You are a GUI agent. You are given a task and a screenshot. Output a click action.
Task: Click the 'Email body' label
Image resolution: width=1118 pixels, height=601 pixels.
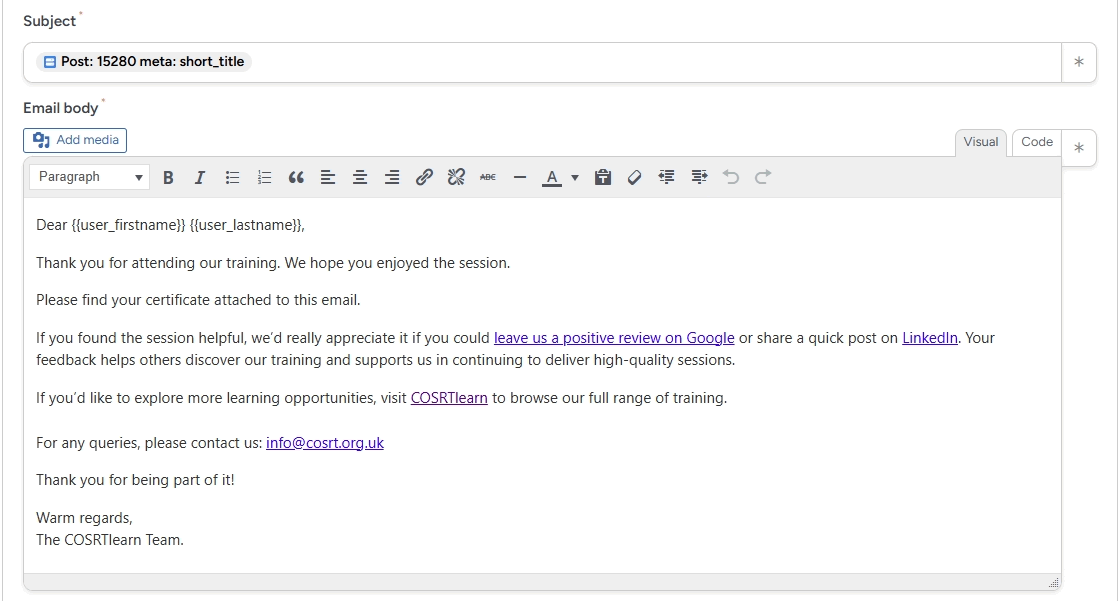point(61,108)
